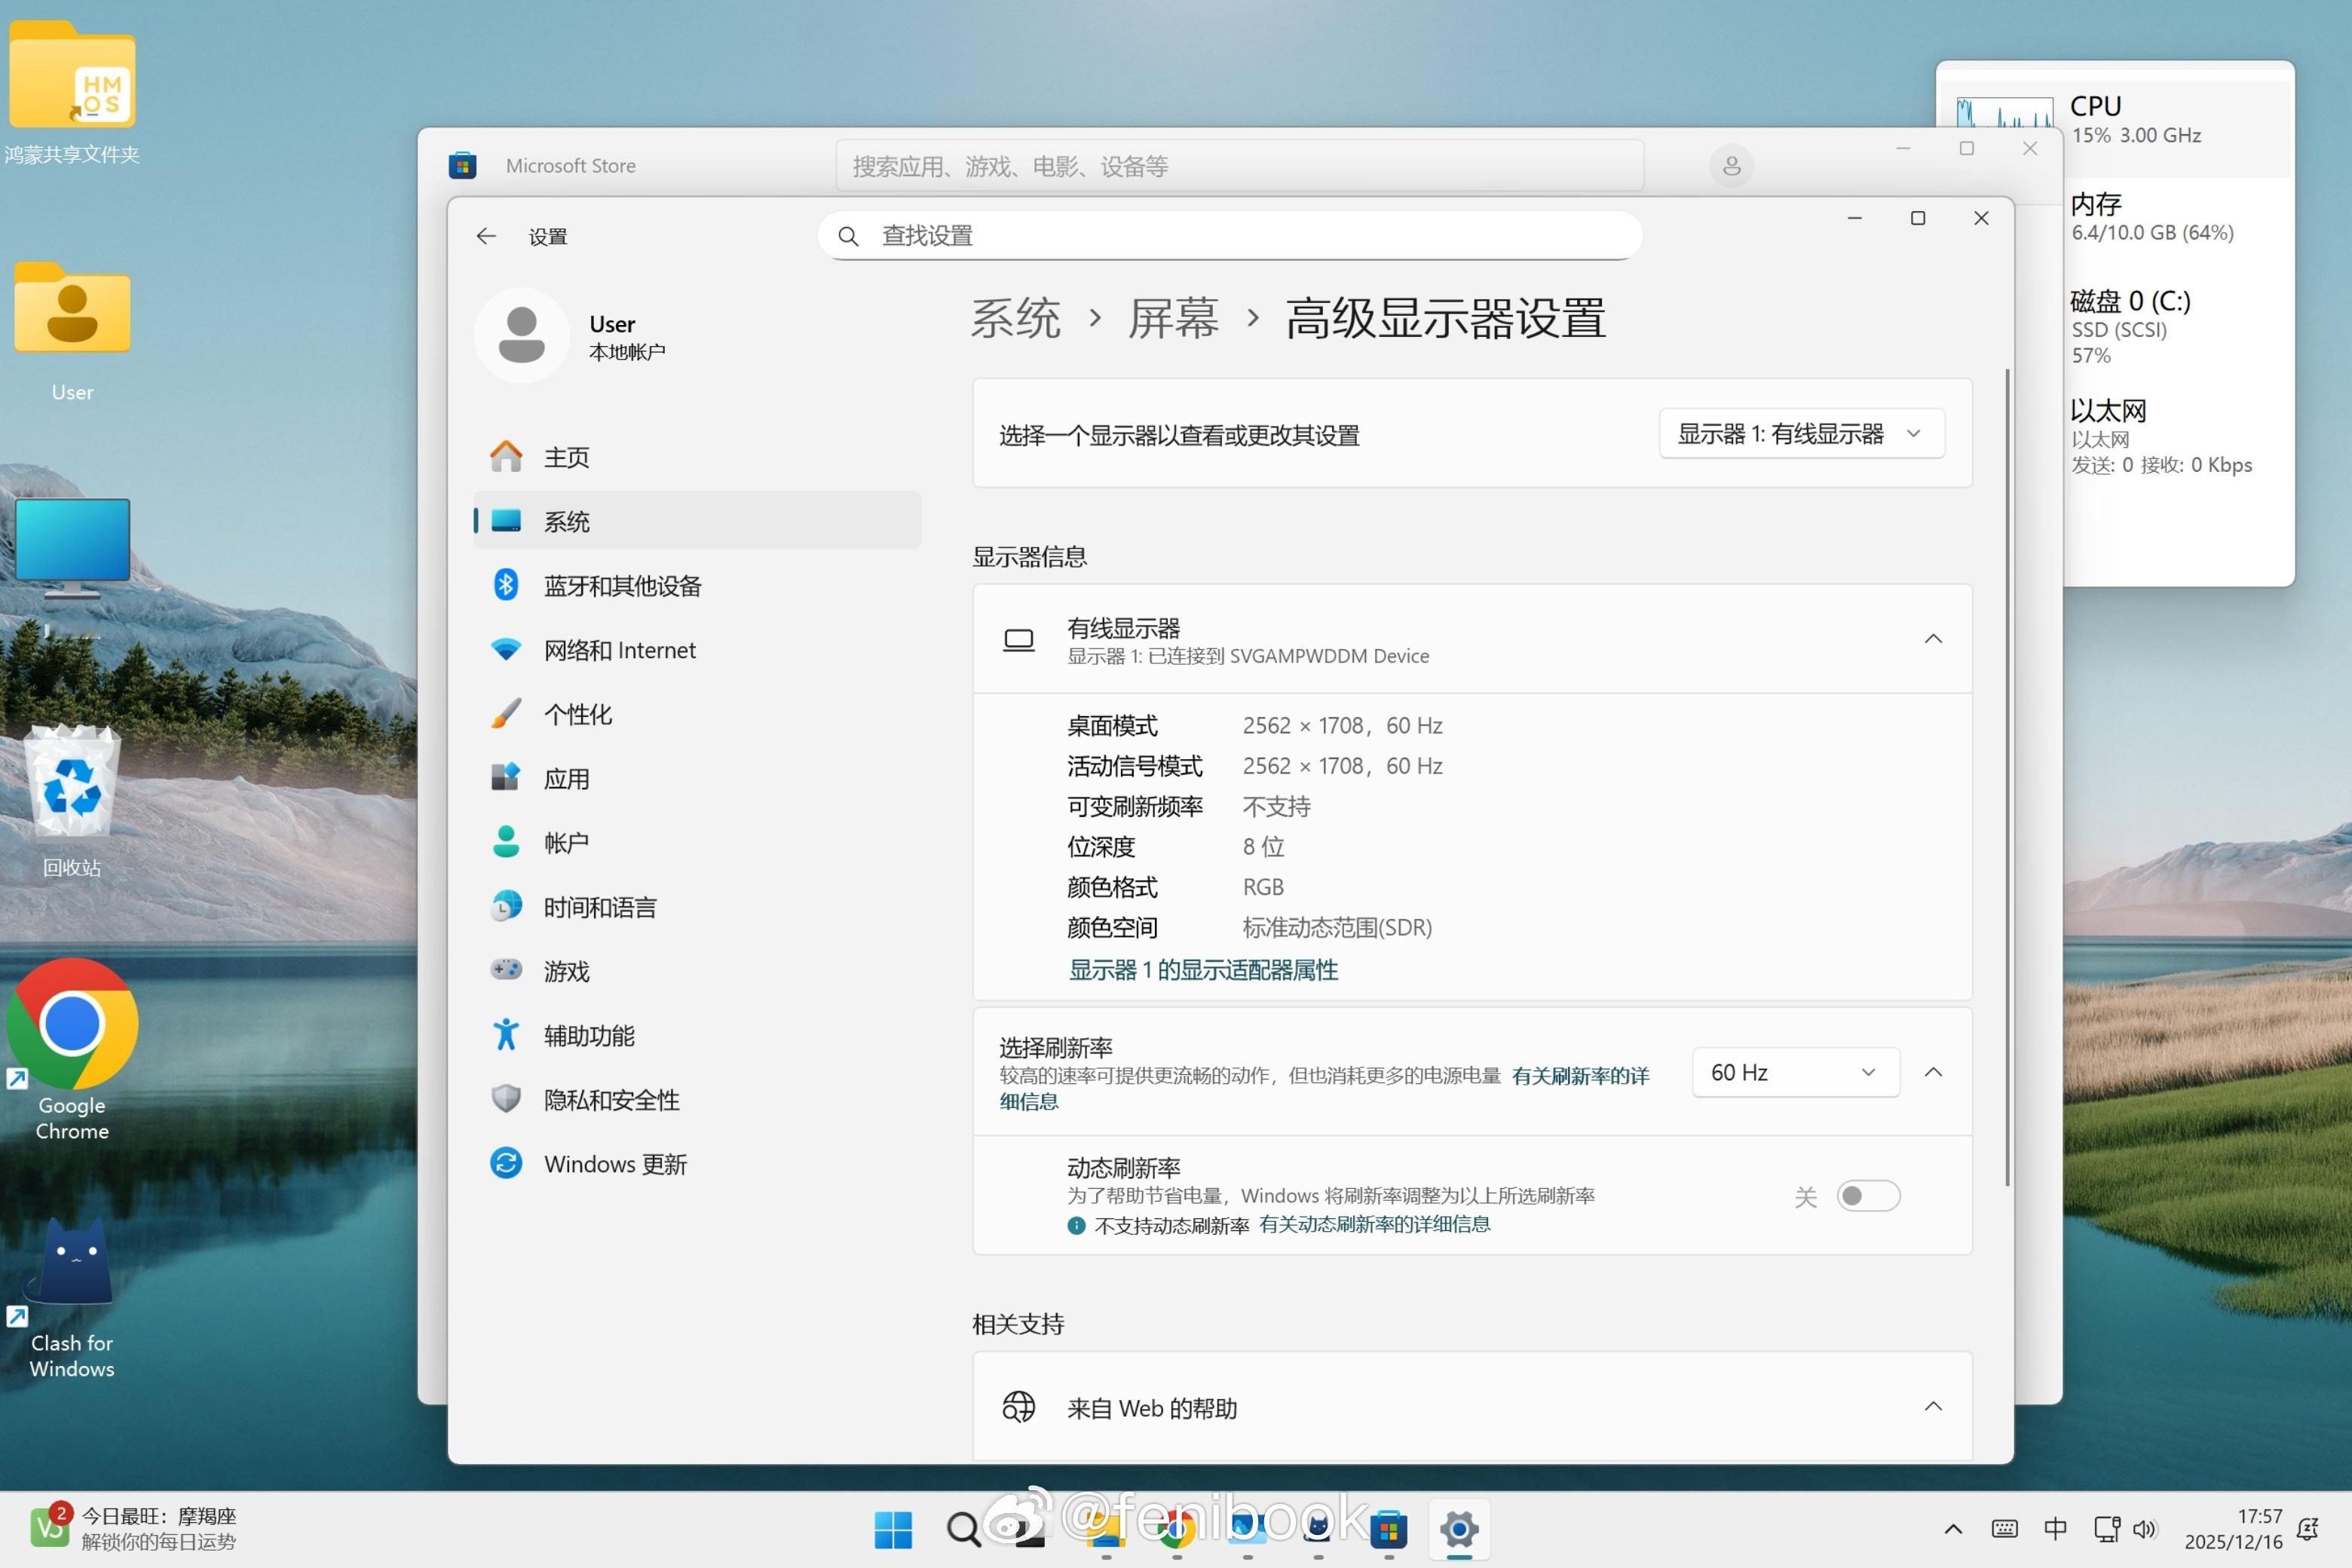Image resolution: width=2352 pixels, height=1568 pixels.
Task: Click the back arrow in Settings
Action: pyautogui.click(x=486, y=236)
